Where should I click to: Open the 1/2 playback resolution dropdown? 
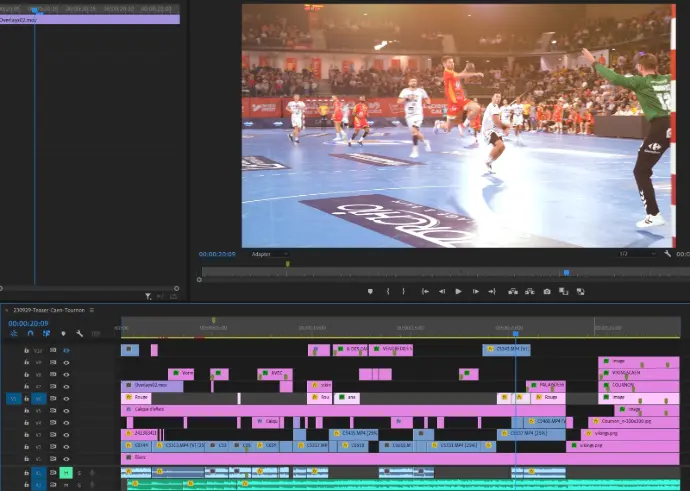click(638, 254)
